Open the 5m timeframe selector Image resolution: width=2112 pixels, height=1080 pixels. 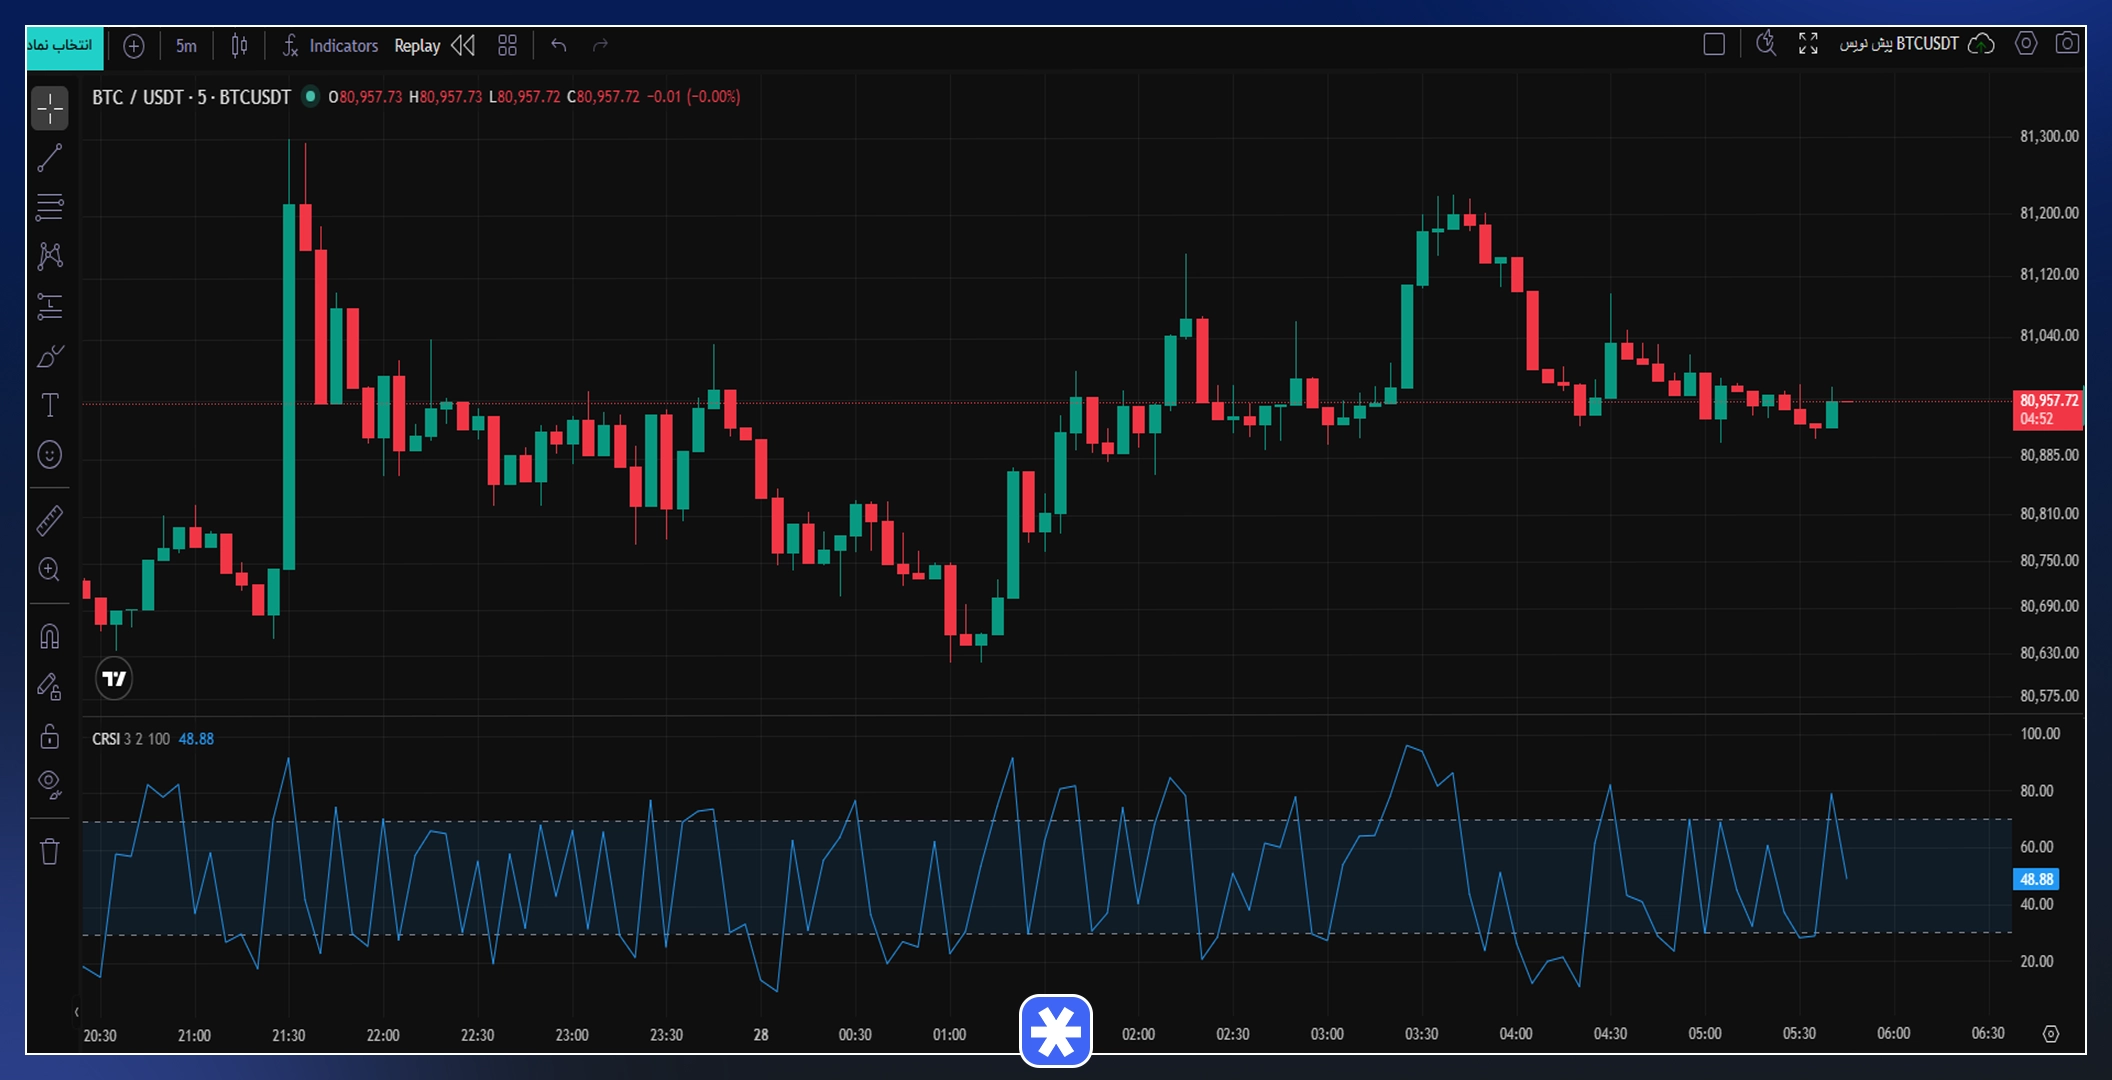coord(186,46)
